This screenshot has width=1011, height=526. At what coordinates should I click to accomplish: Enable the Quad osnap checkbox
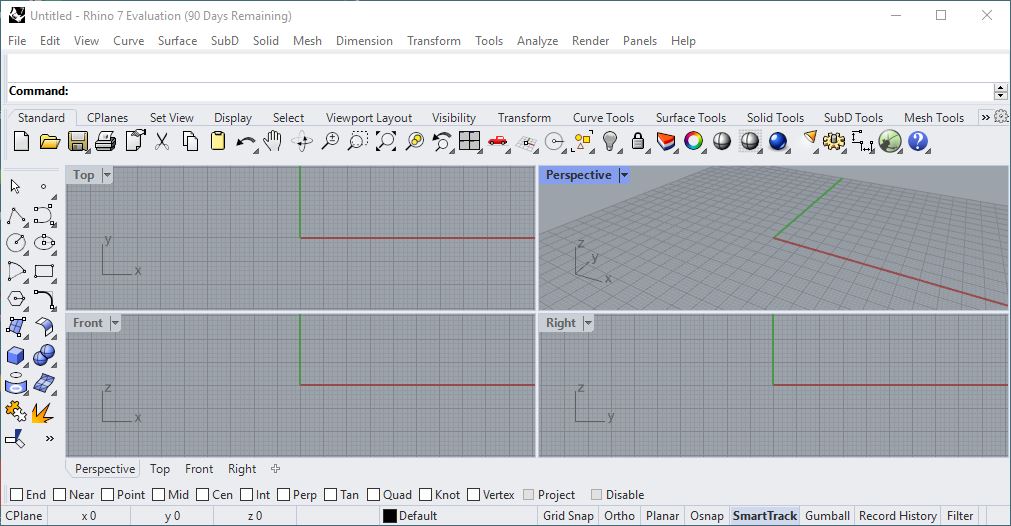tap(373, 494)
